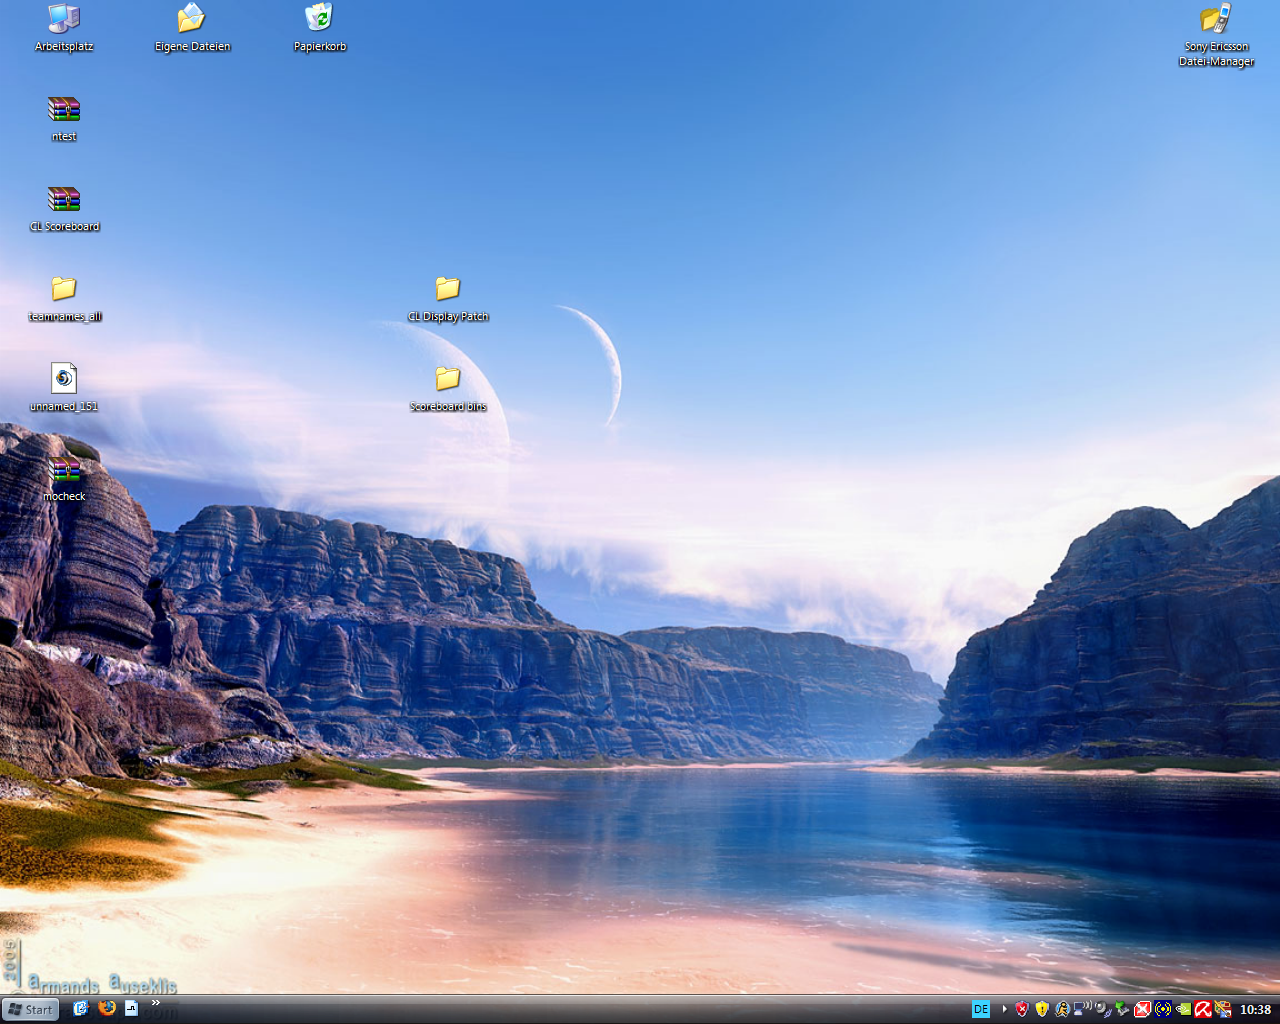Image resolution: width=1280 pixels, height=1024 pixels.
Task: Open the Papierkorb recycle bin
Action: click(x=319, y=18)
